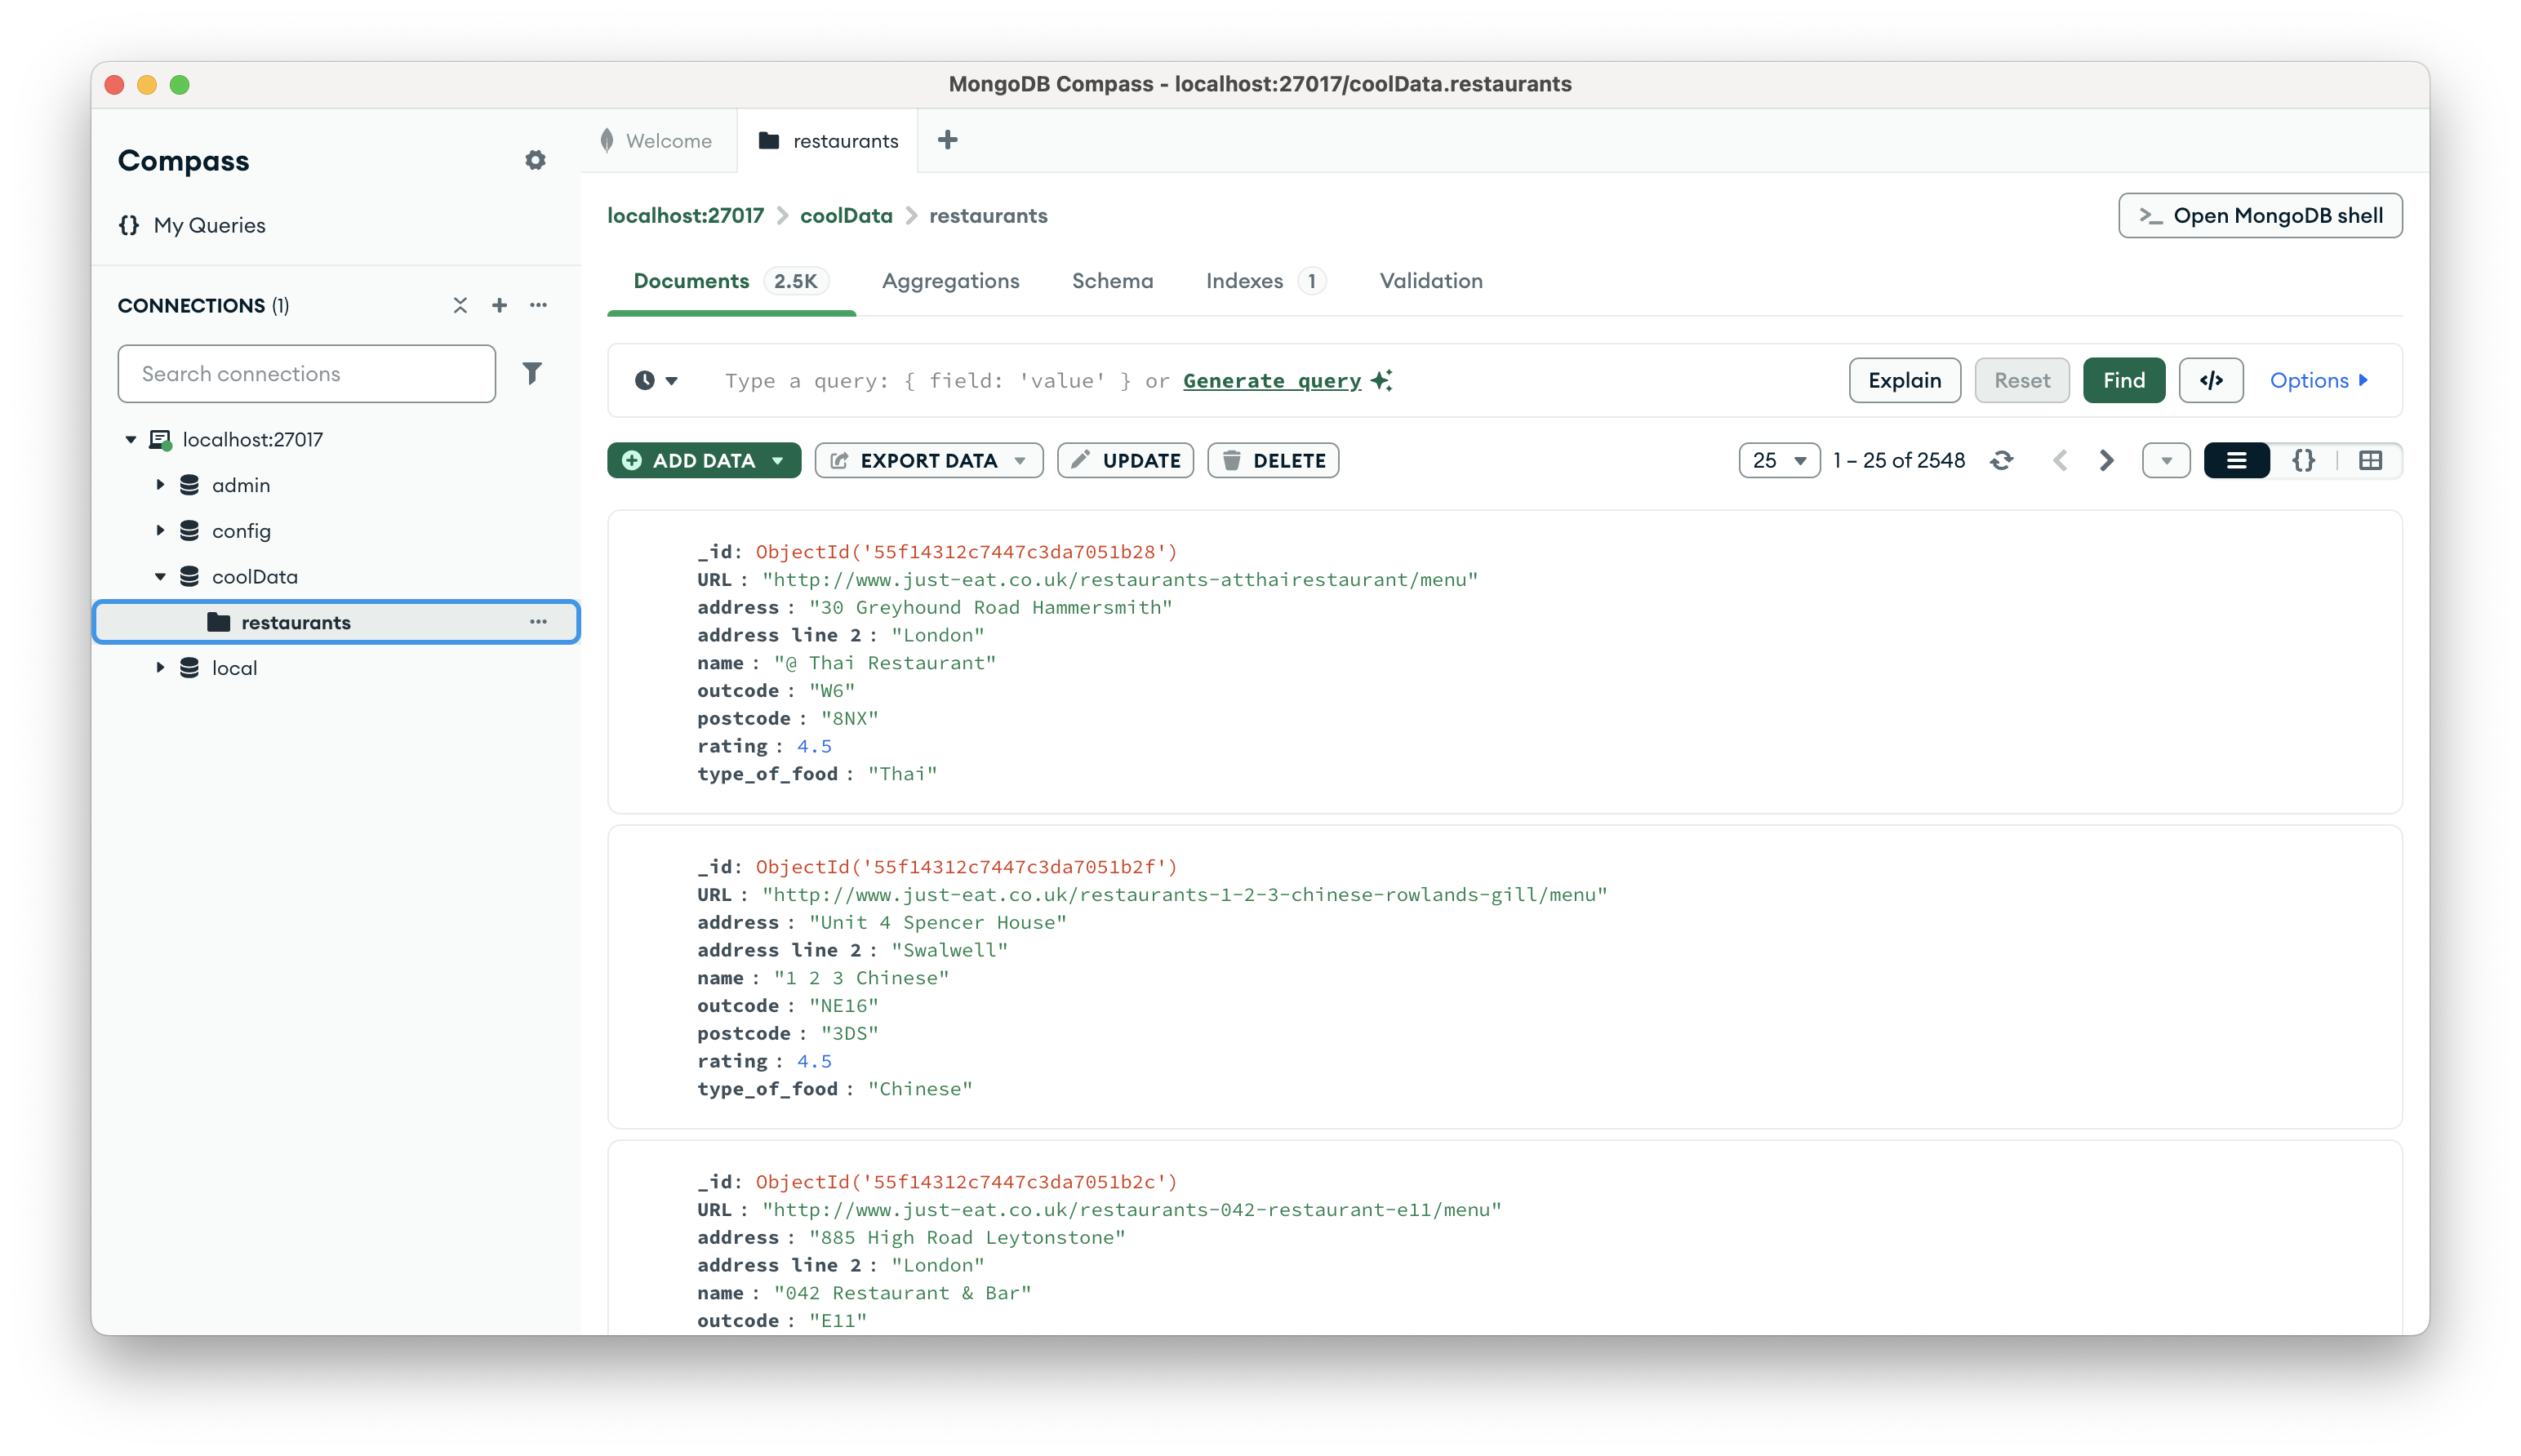This screenshot has height=1456, width=2521.
Task: Click export query to language icon
Action: [2210, 380]
